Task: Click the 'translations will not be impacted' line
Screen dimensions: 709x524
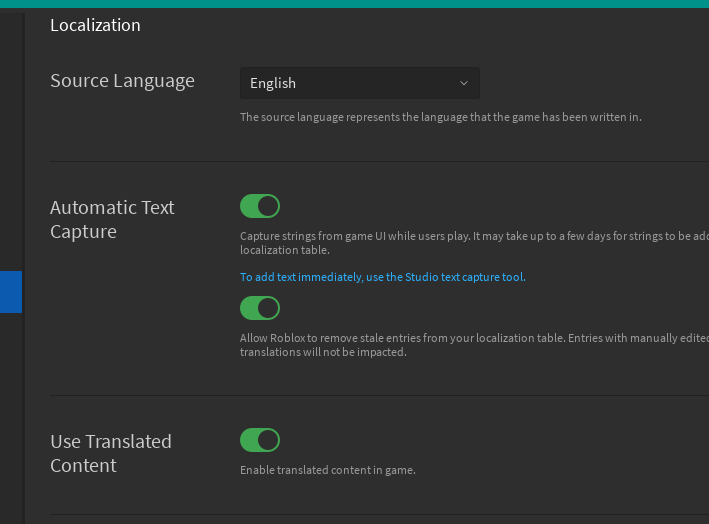Action: pos(323,352)
